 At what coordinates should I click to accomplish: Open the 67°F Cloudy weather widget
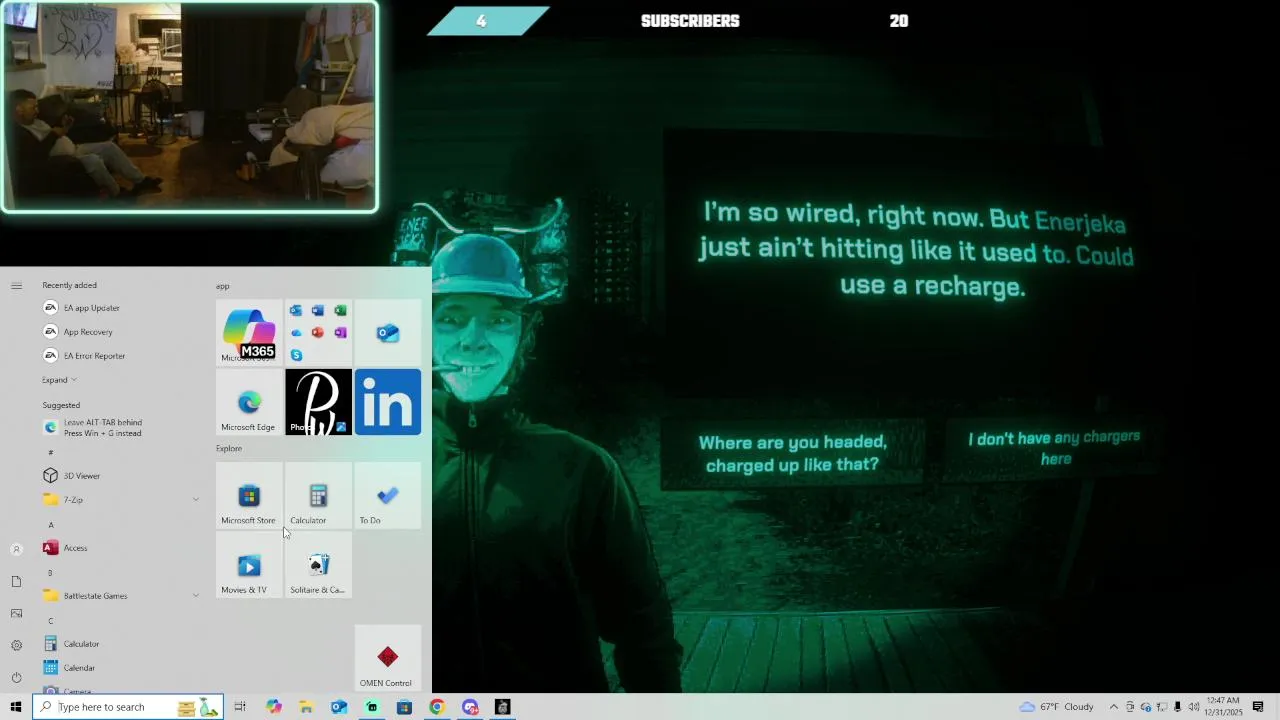[1057, 707]
